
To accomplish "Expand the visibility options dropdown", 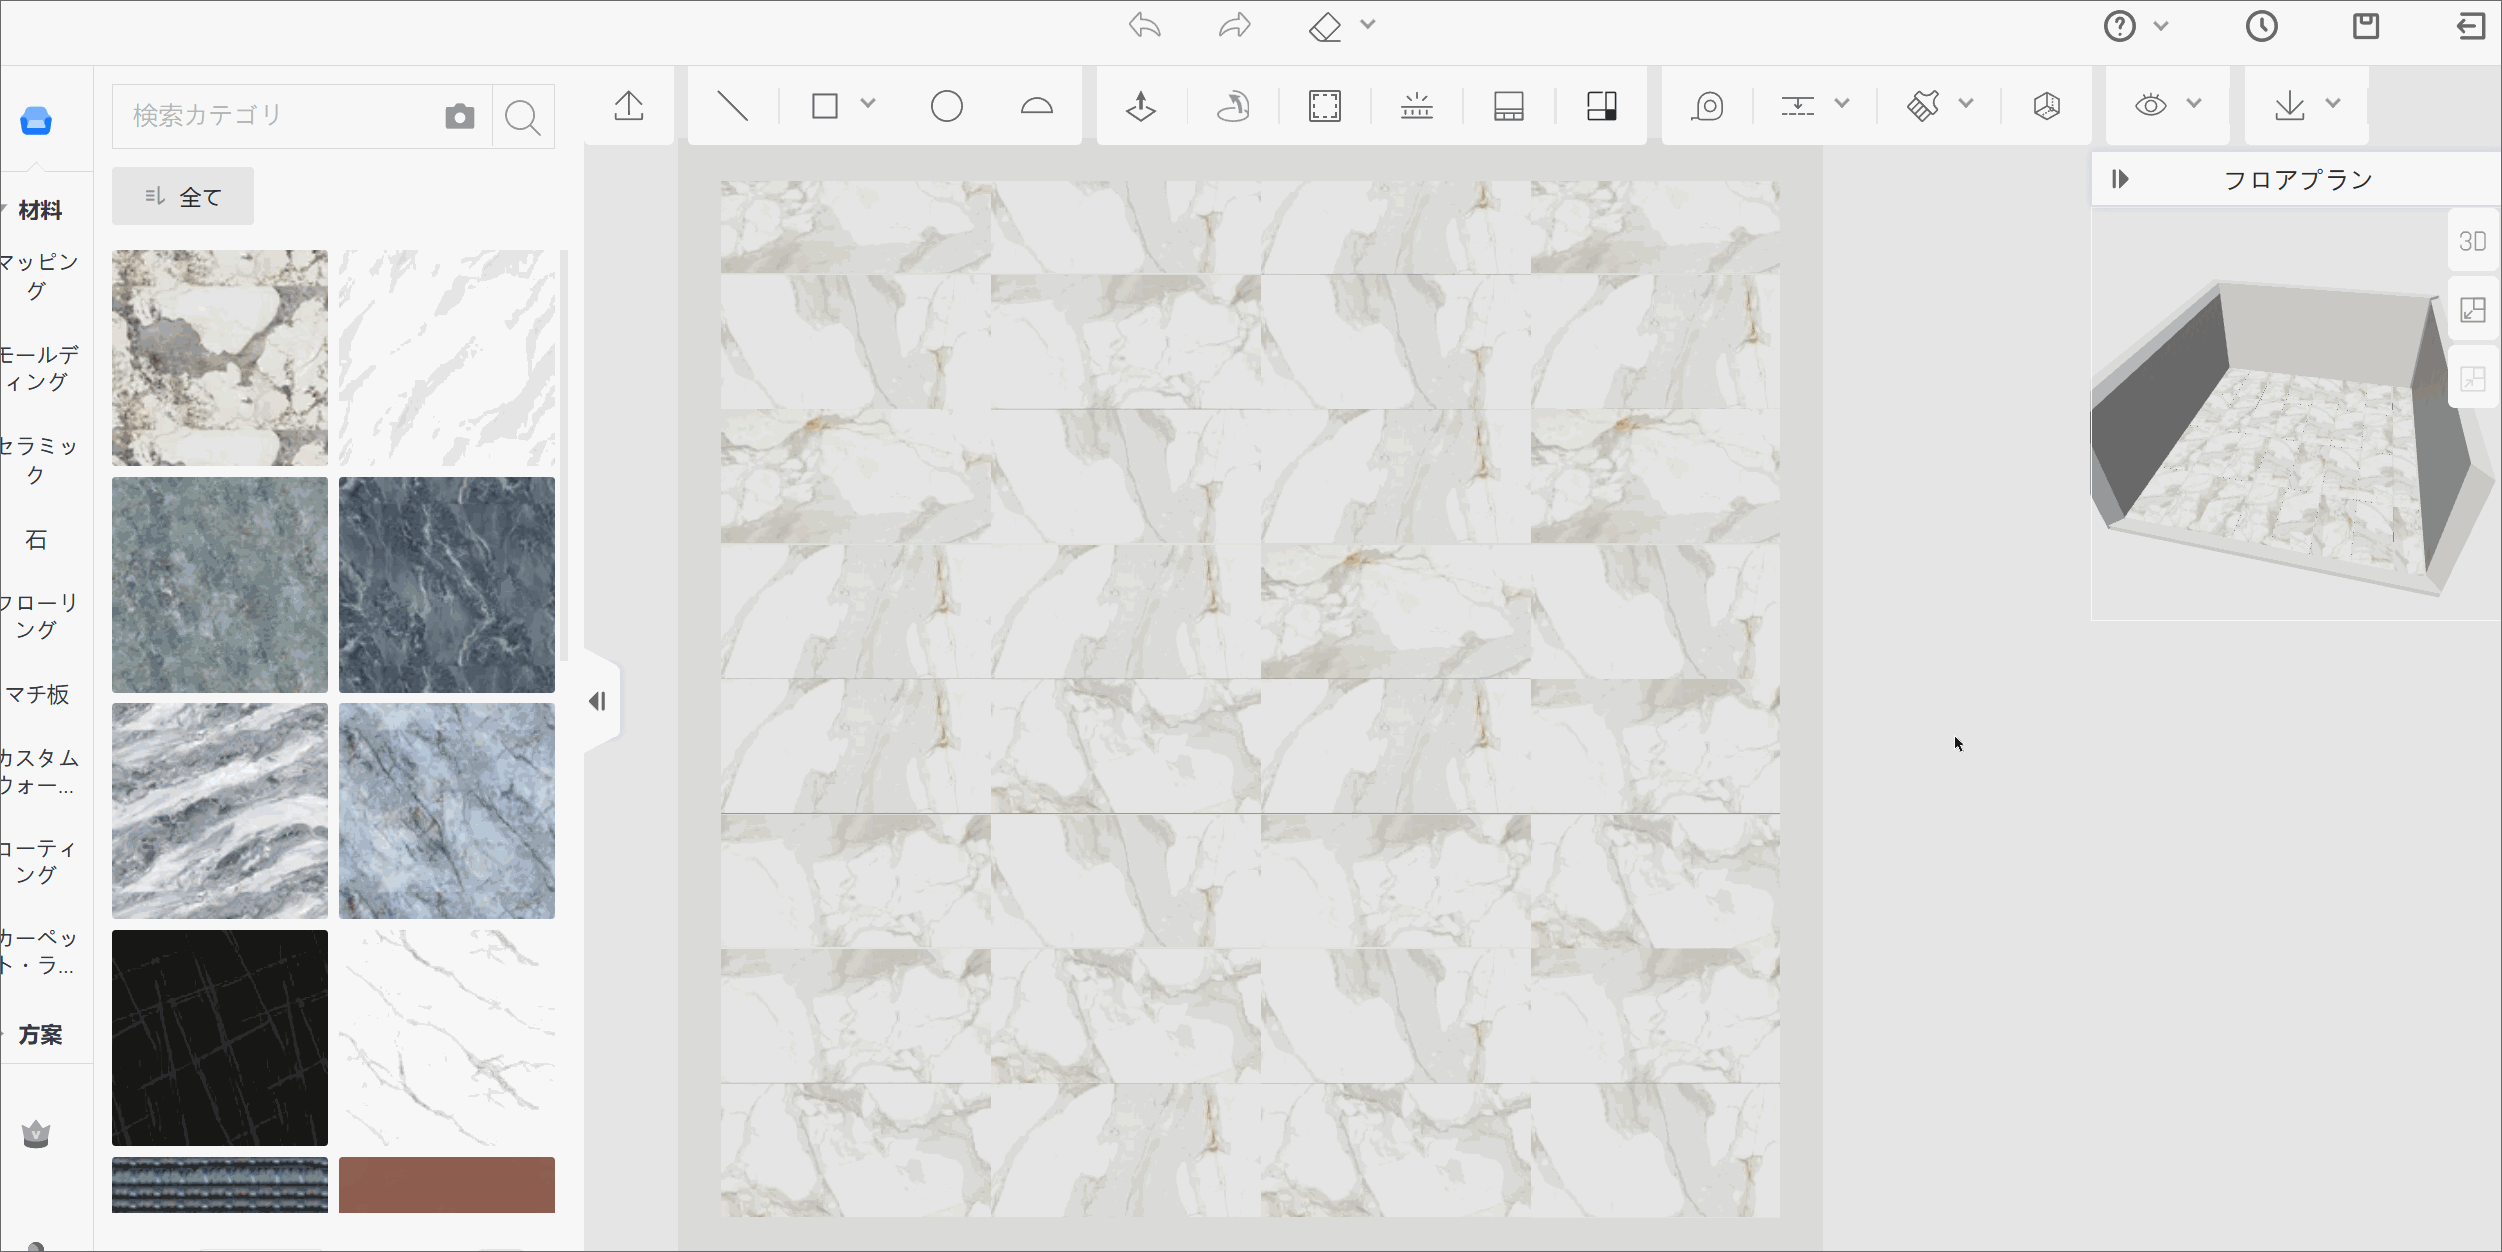I will pyautogui.click(x=2194, y=103).
